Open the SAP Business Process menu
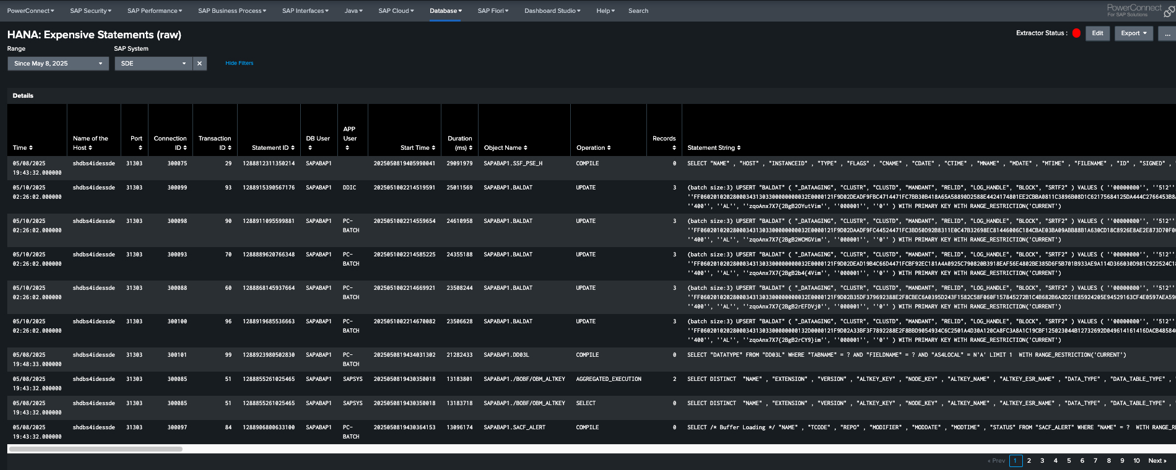 (x=232, y=11)
